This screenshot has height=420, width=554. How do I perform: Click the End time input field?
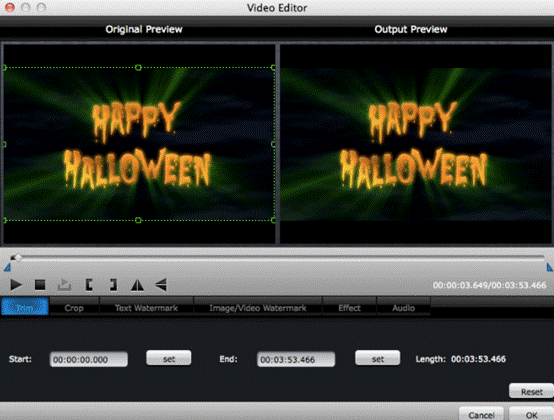click(296, 359)
